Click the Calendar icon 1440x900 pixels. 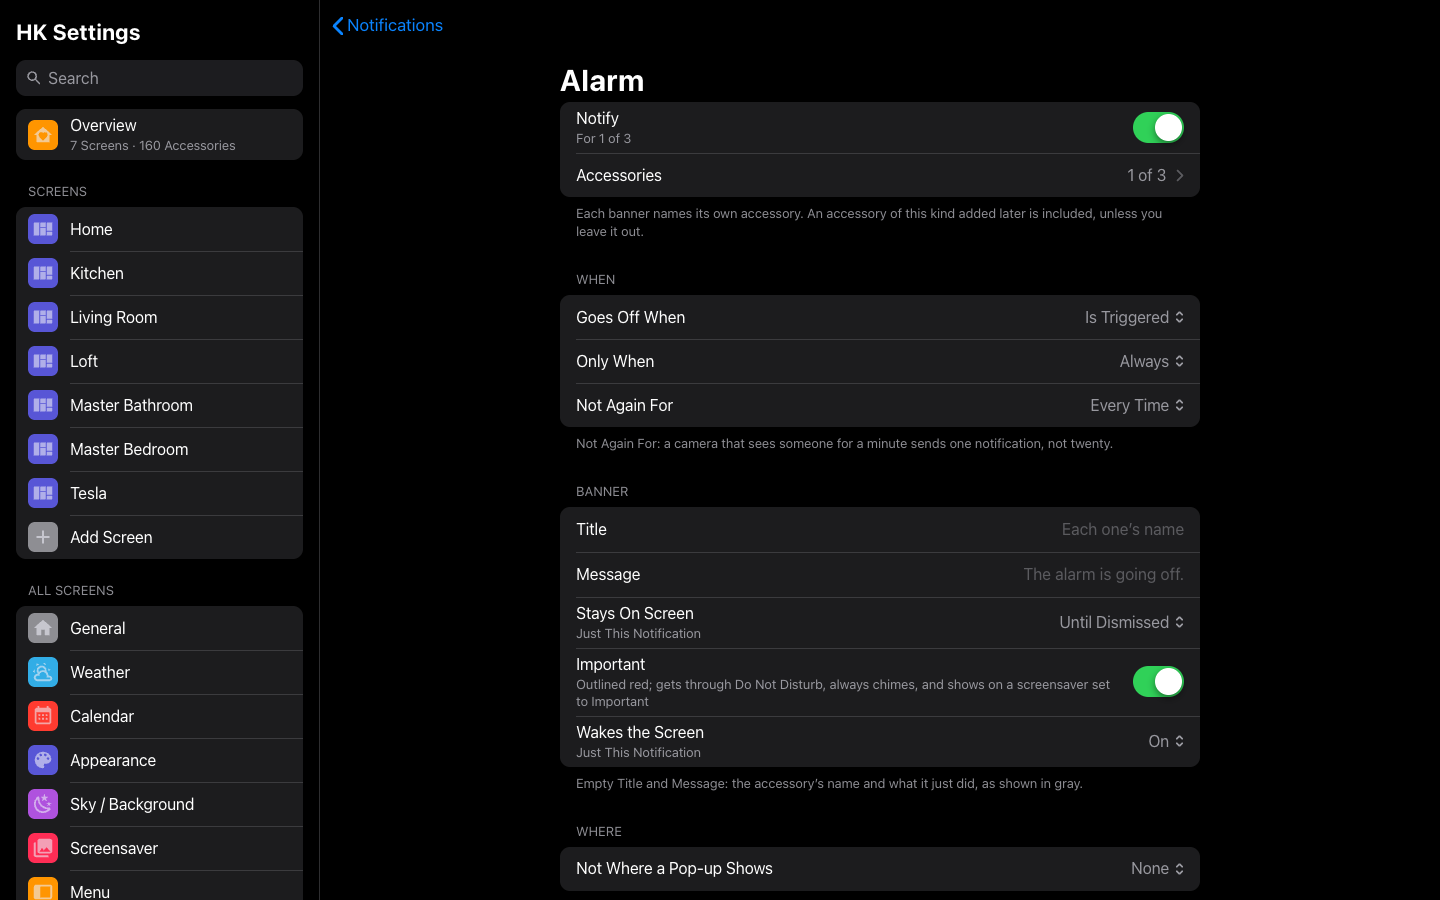(x=43, y=716)
